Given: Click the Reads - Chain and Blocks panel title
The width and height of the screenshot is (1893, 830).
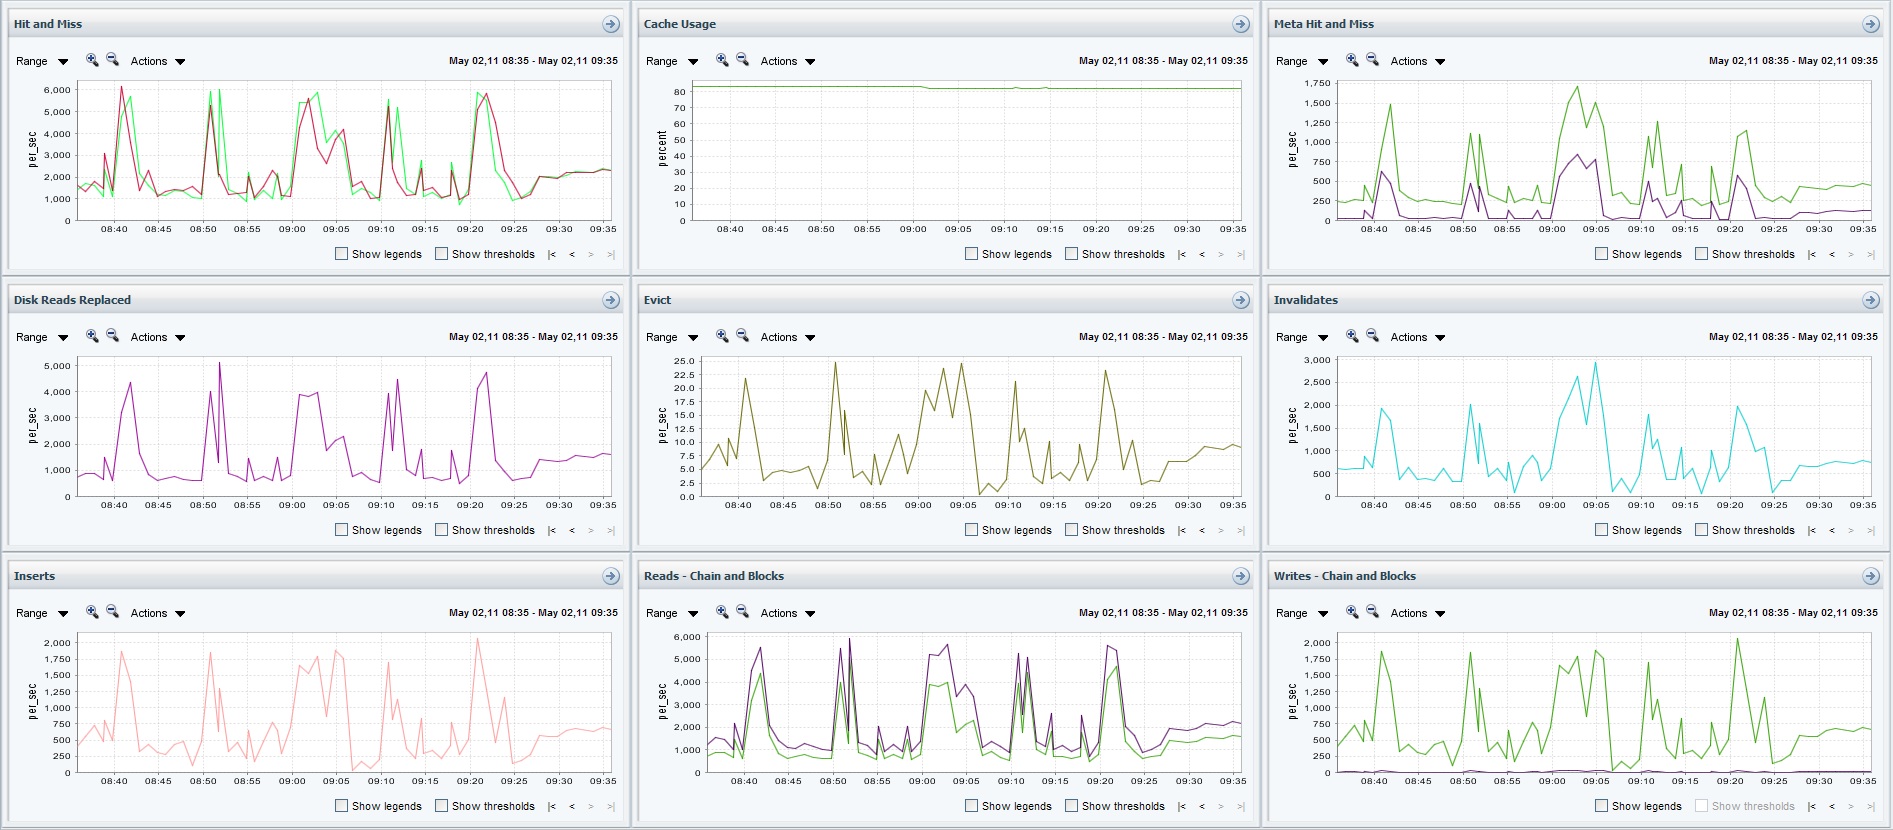Looking at the screenshot, I should (713, 576).
